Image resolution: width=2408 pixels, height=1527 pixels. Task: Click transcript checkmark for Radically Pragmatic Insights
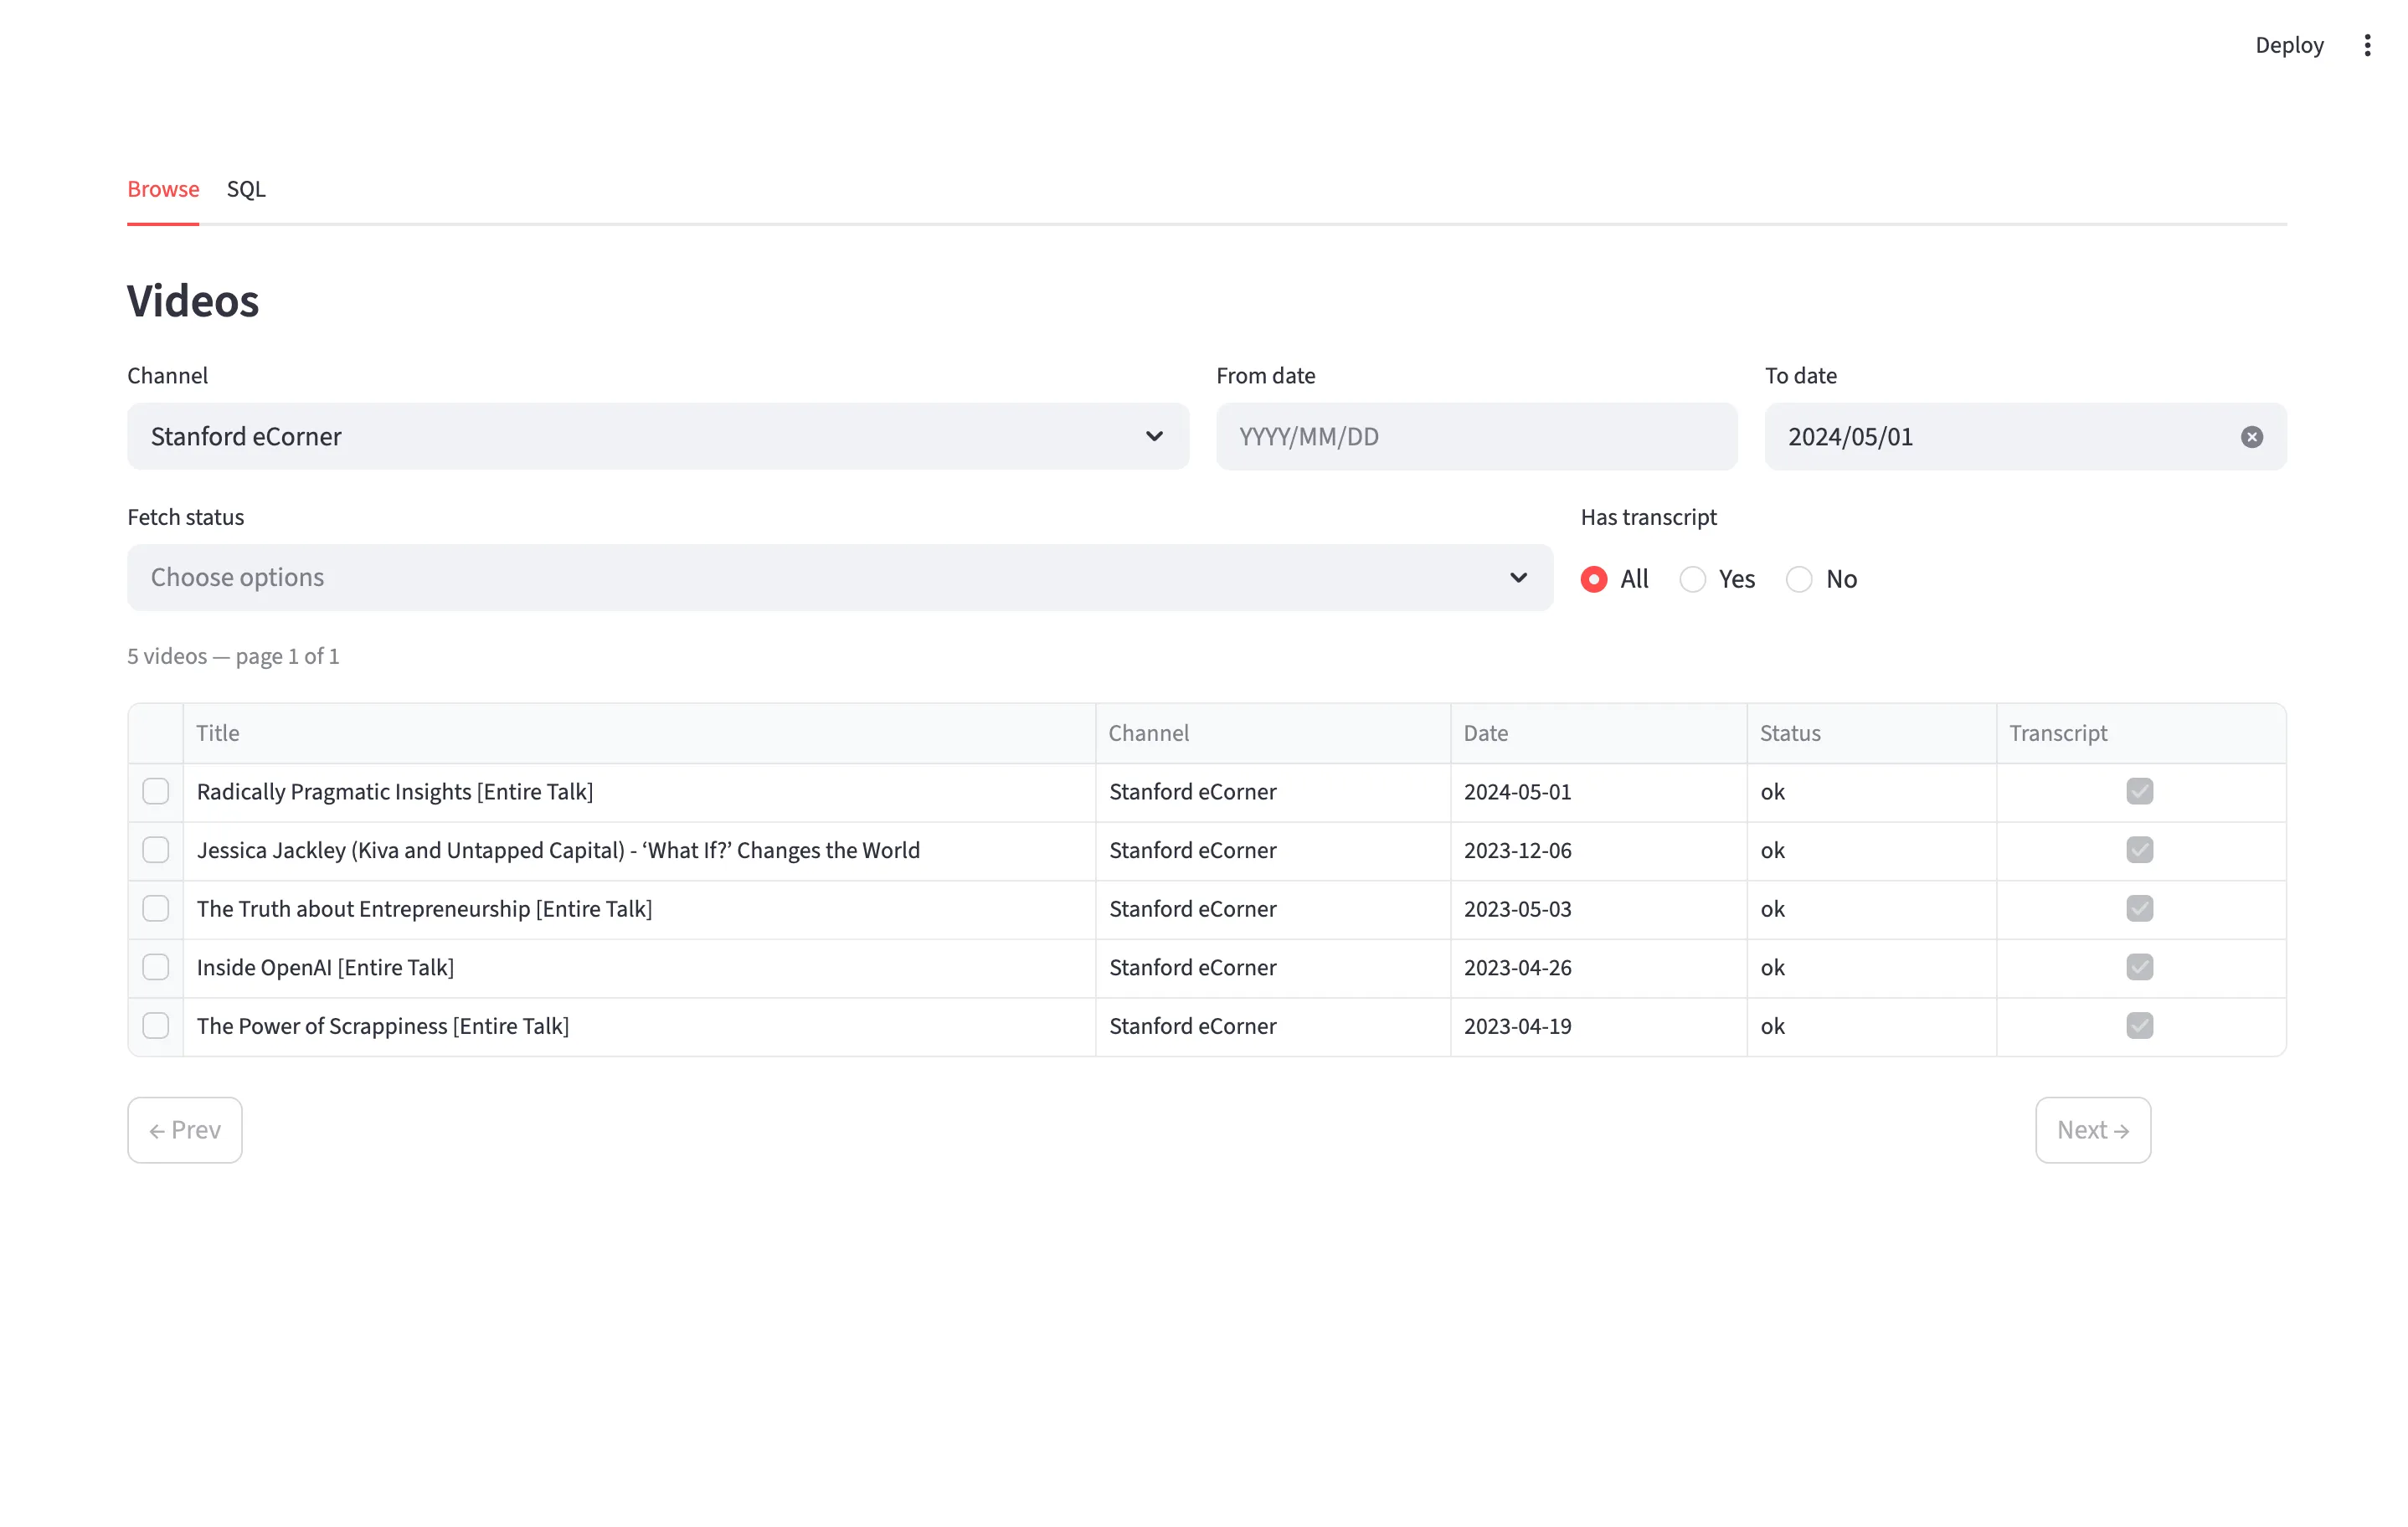point(2139,791)
